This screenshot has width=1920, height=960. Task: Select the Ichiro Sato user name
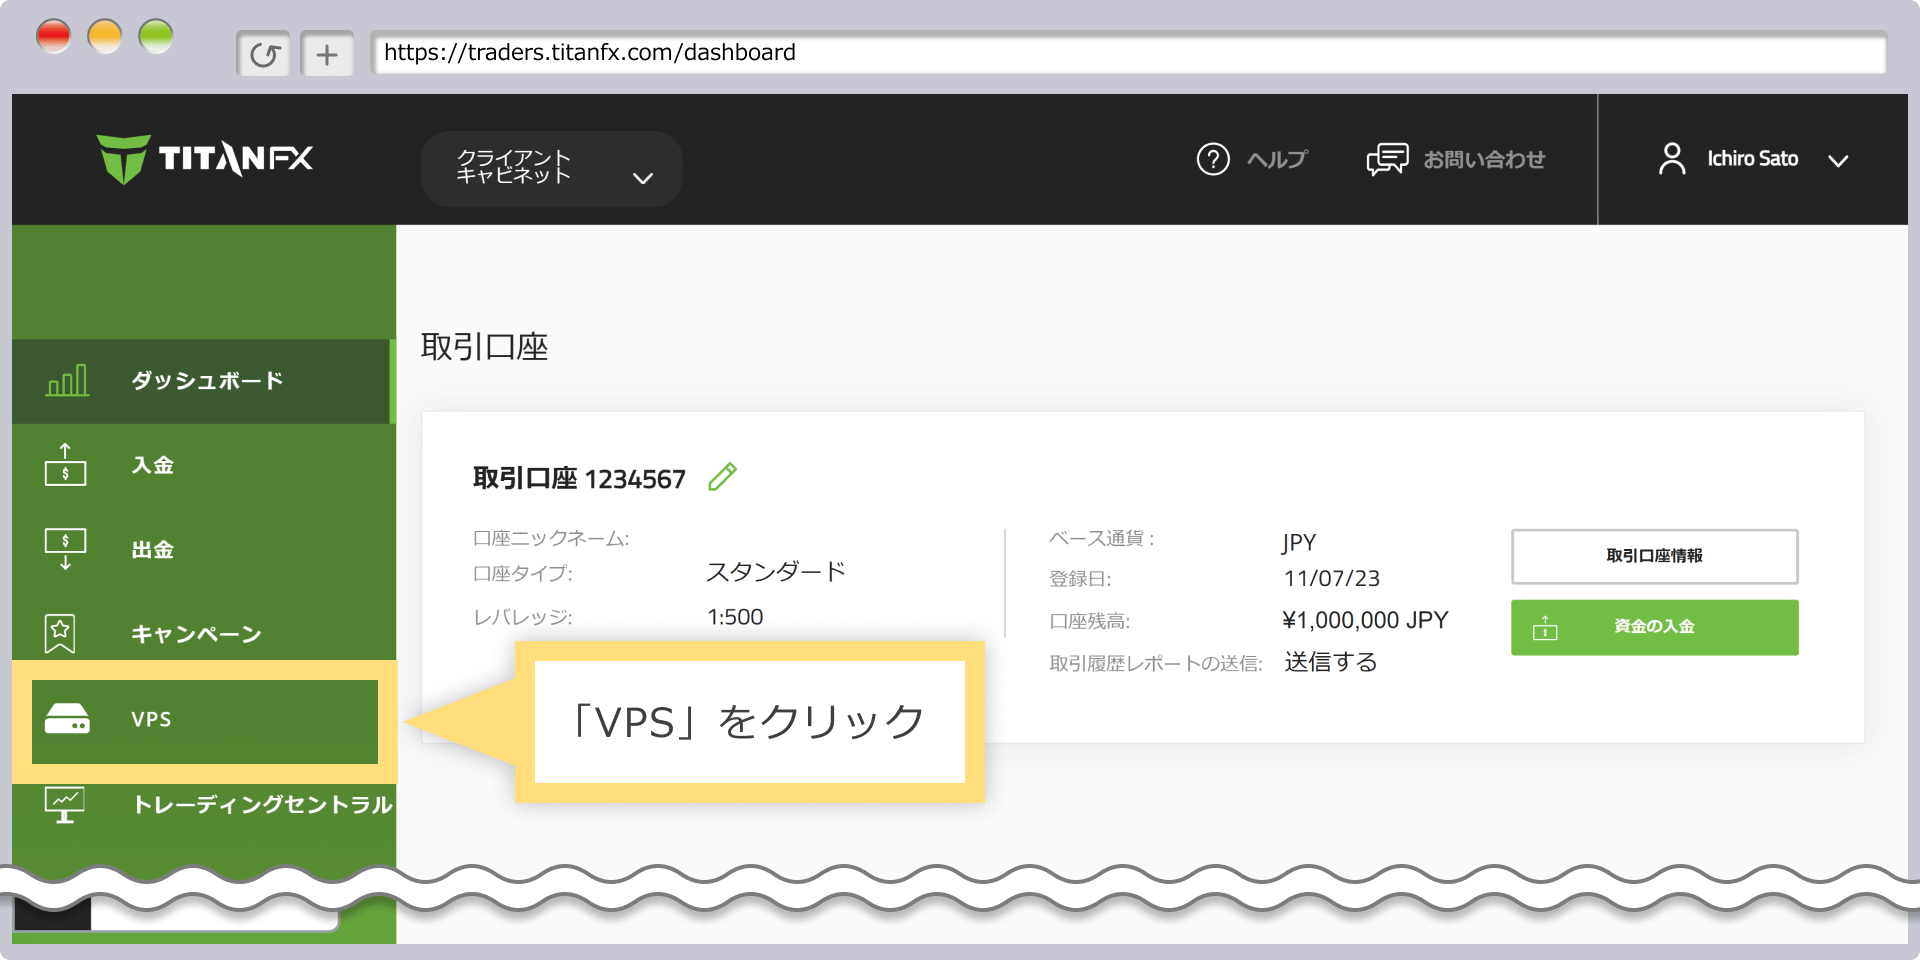pyautogui.click(x=1752, y=159)
